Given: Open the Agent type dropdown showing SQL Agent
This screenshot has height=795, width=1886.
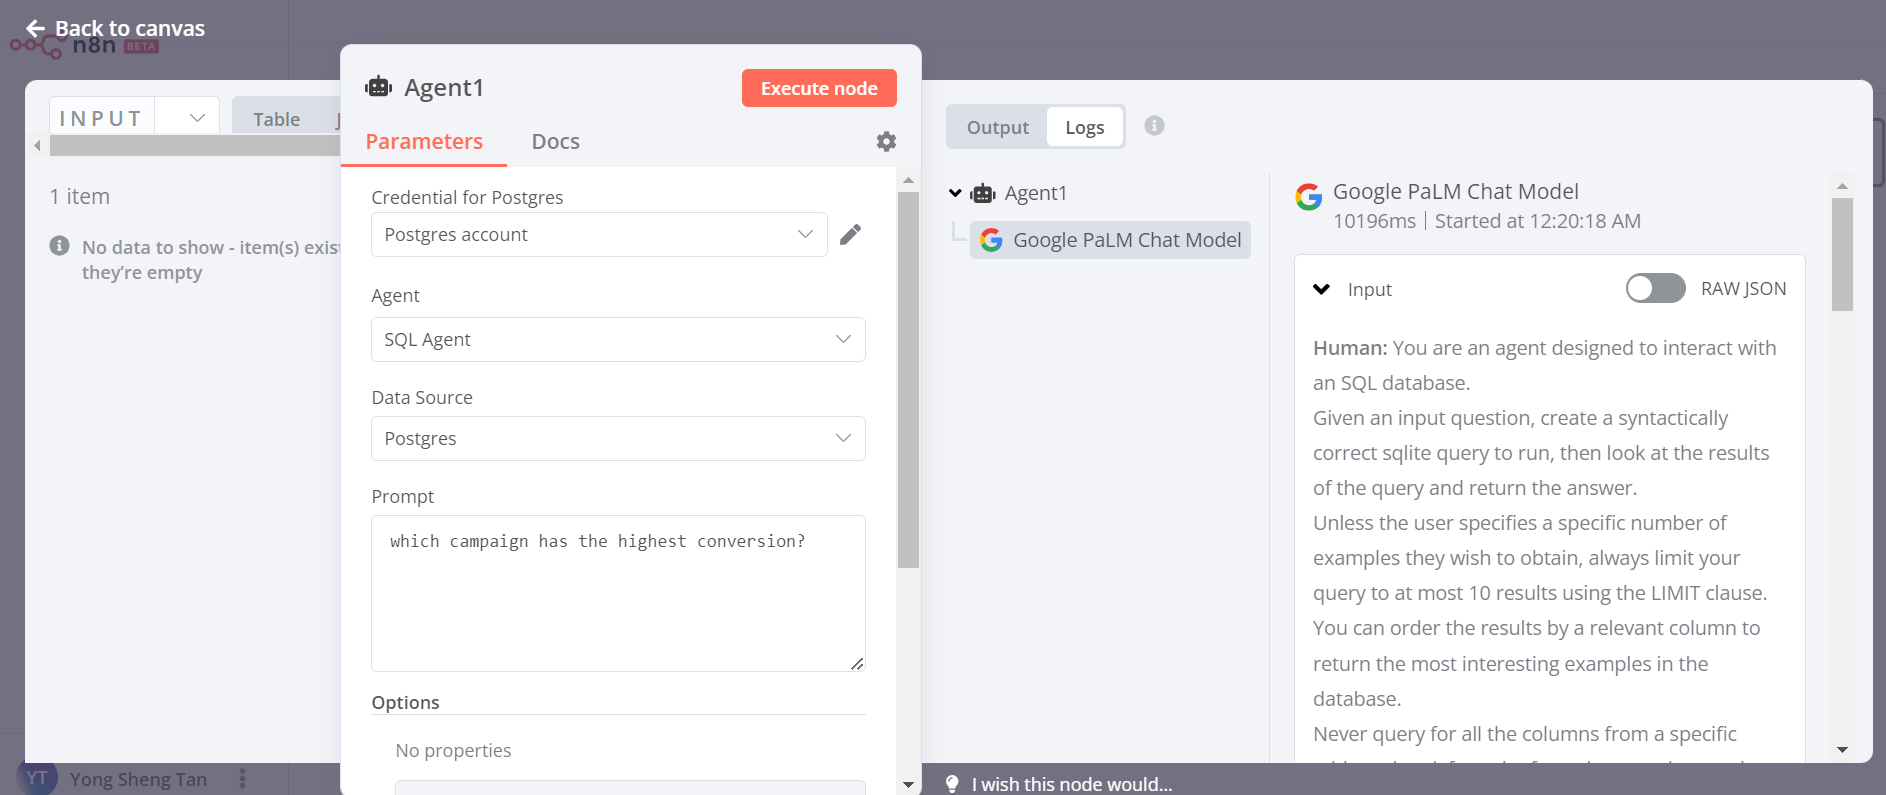Looking at the screenshot, I should pyautogui.click(x=618, y=339).
